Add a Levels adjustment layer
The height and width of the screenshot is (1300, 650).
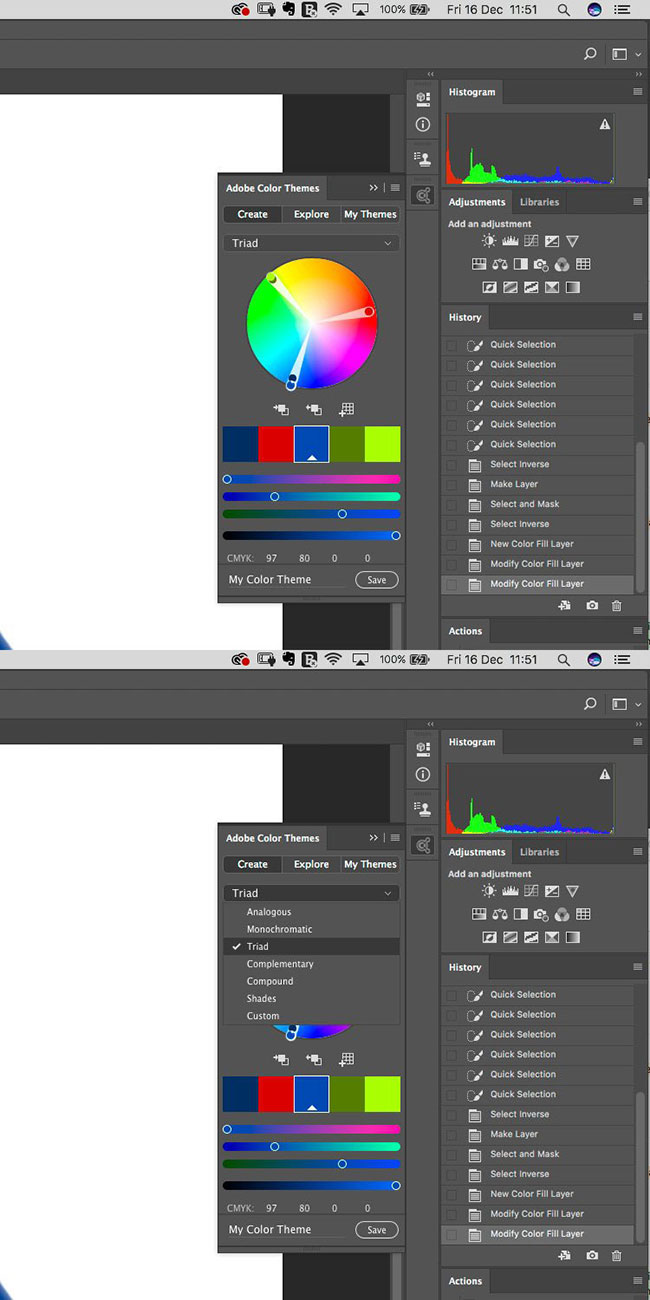click(x=510, y=241)
